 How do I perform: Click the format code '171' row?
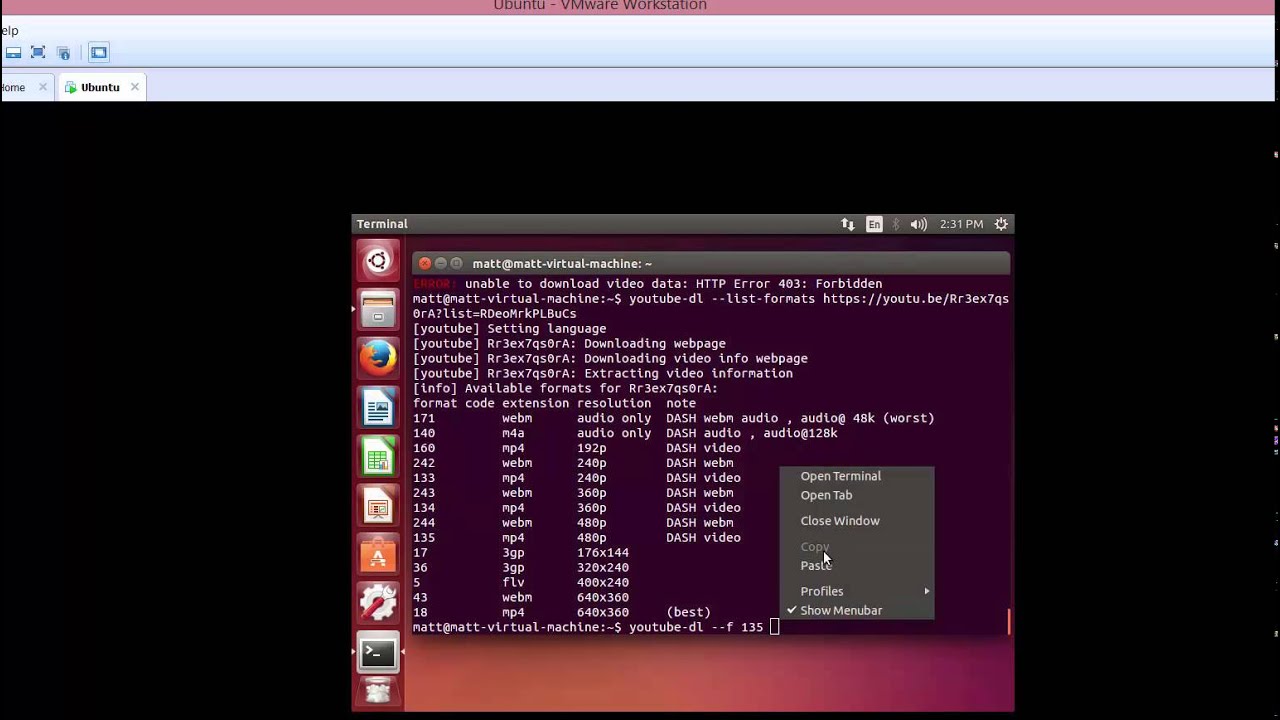673,418
